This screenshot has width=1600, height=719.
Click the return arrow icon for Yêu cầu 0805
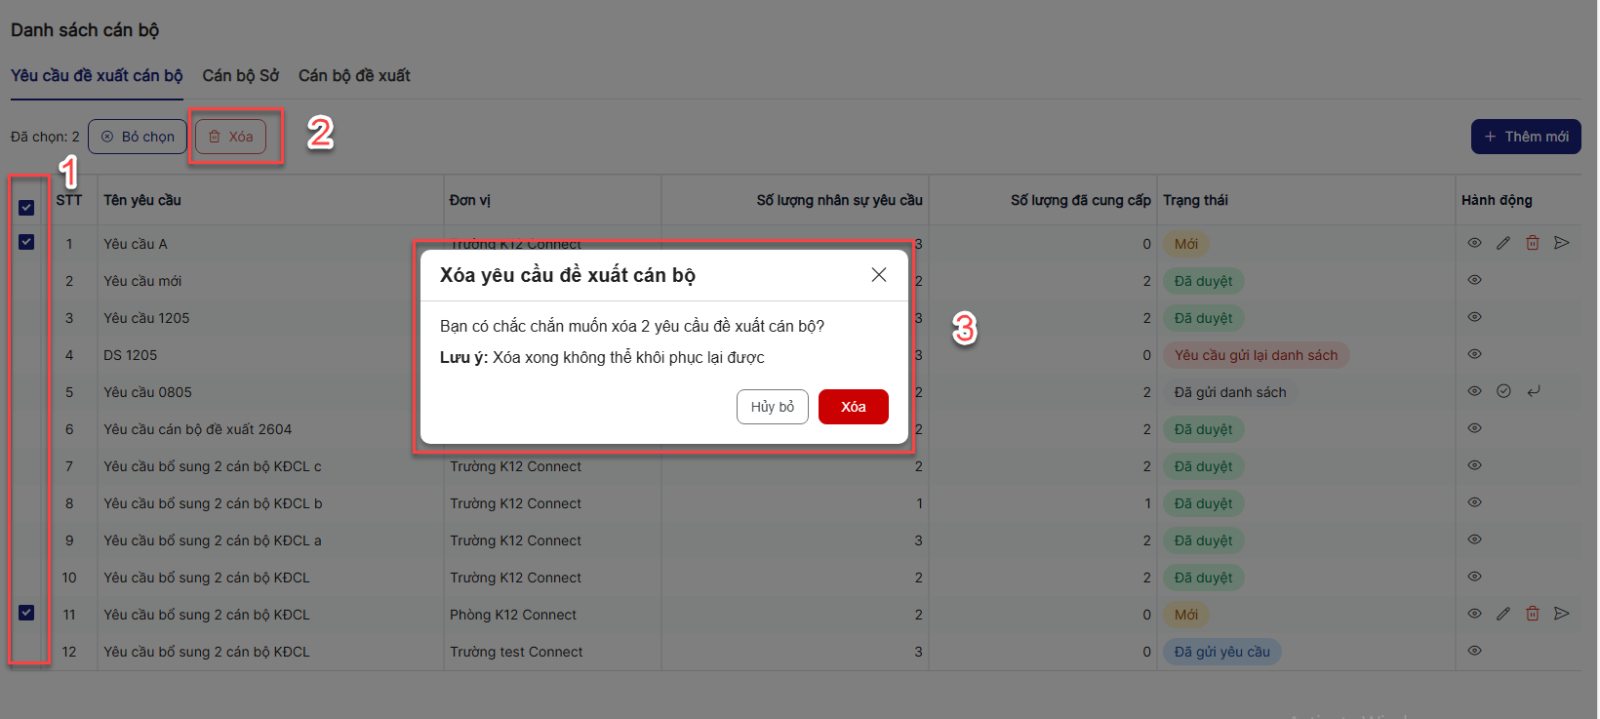[1533, 391]
